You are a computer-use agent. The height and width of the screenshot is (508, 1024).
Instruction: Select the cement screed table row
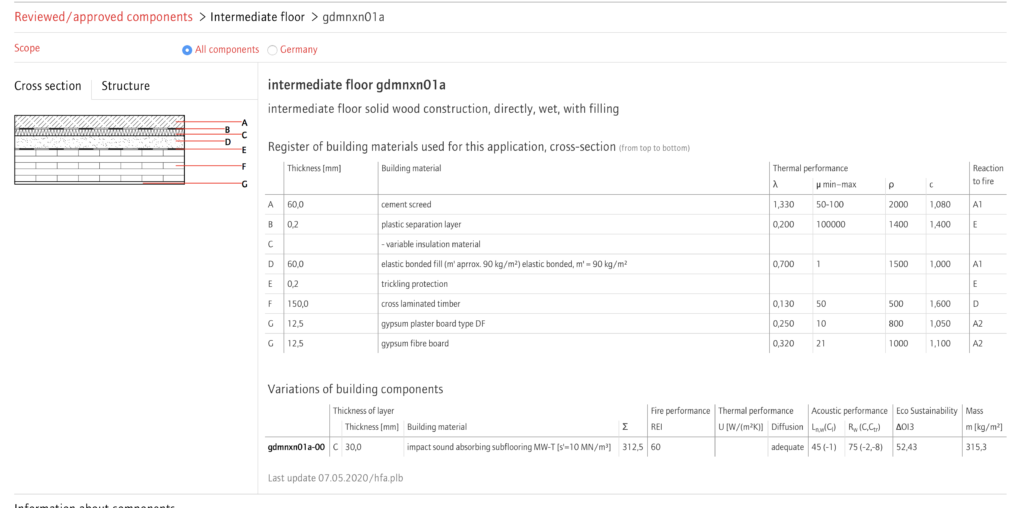[635, 204]
